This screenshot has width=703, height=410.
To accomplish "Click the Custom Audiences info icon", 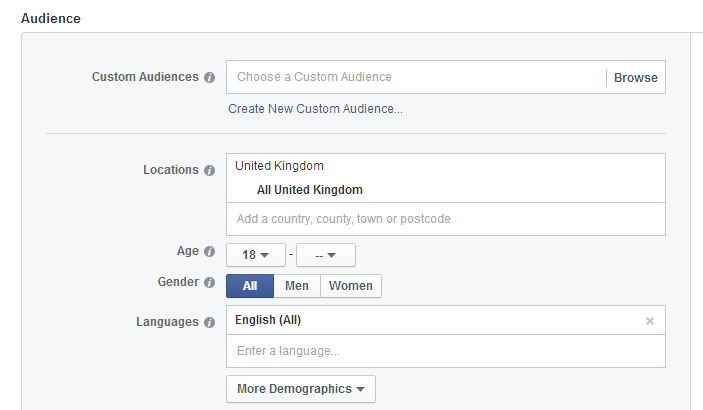I will (209, 78).
